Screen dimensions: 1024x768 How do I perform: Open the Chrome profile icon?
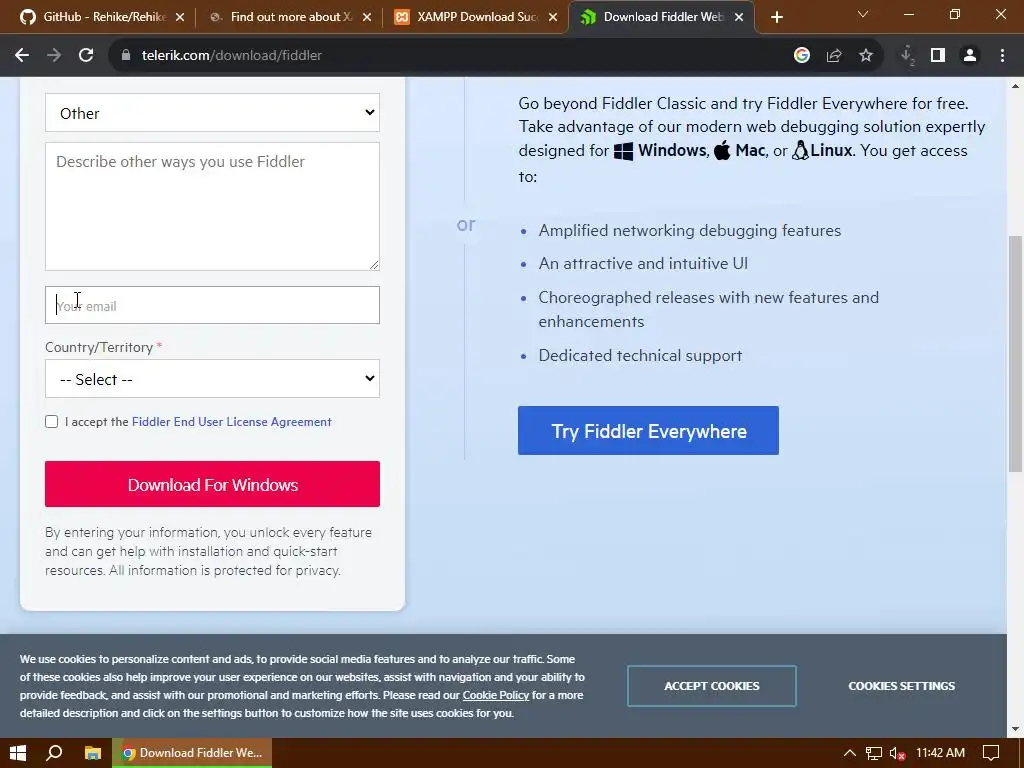[x=970, y=56]
